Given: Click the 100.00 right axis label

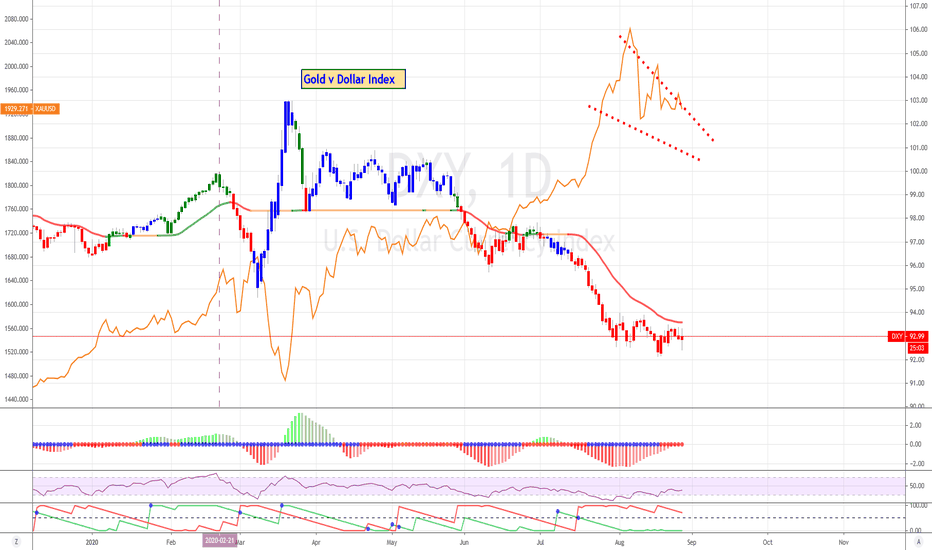Looking at the screenshot, I should (919, 171).
